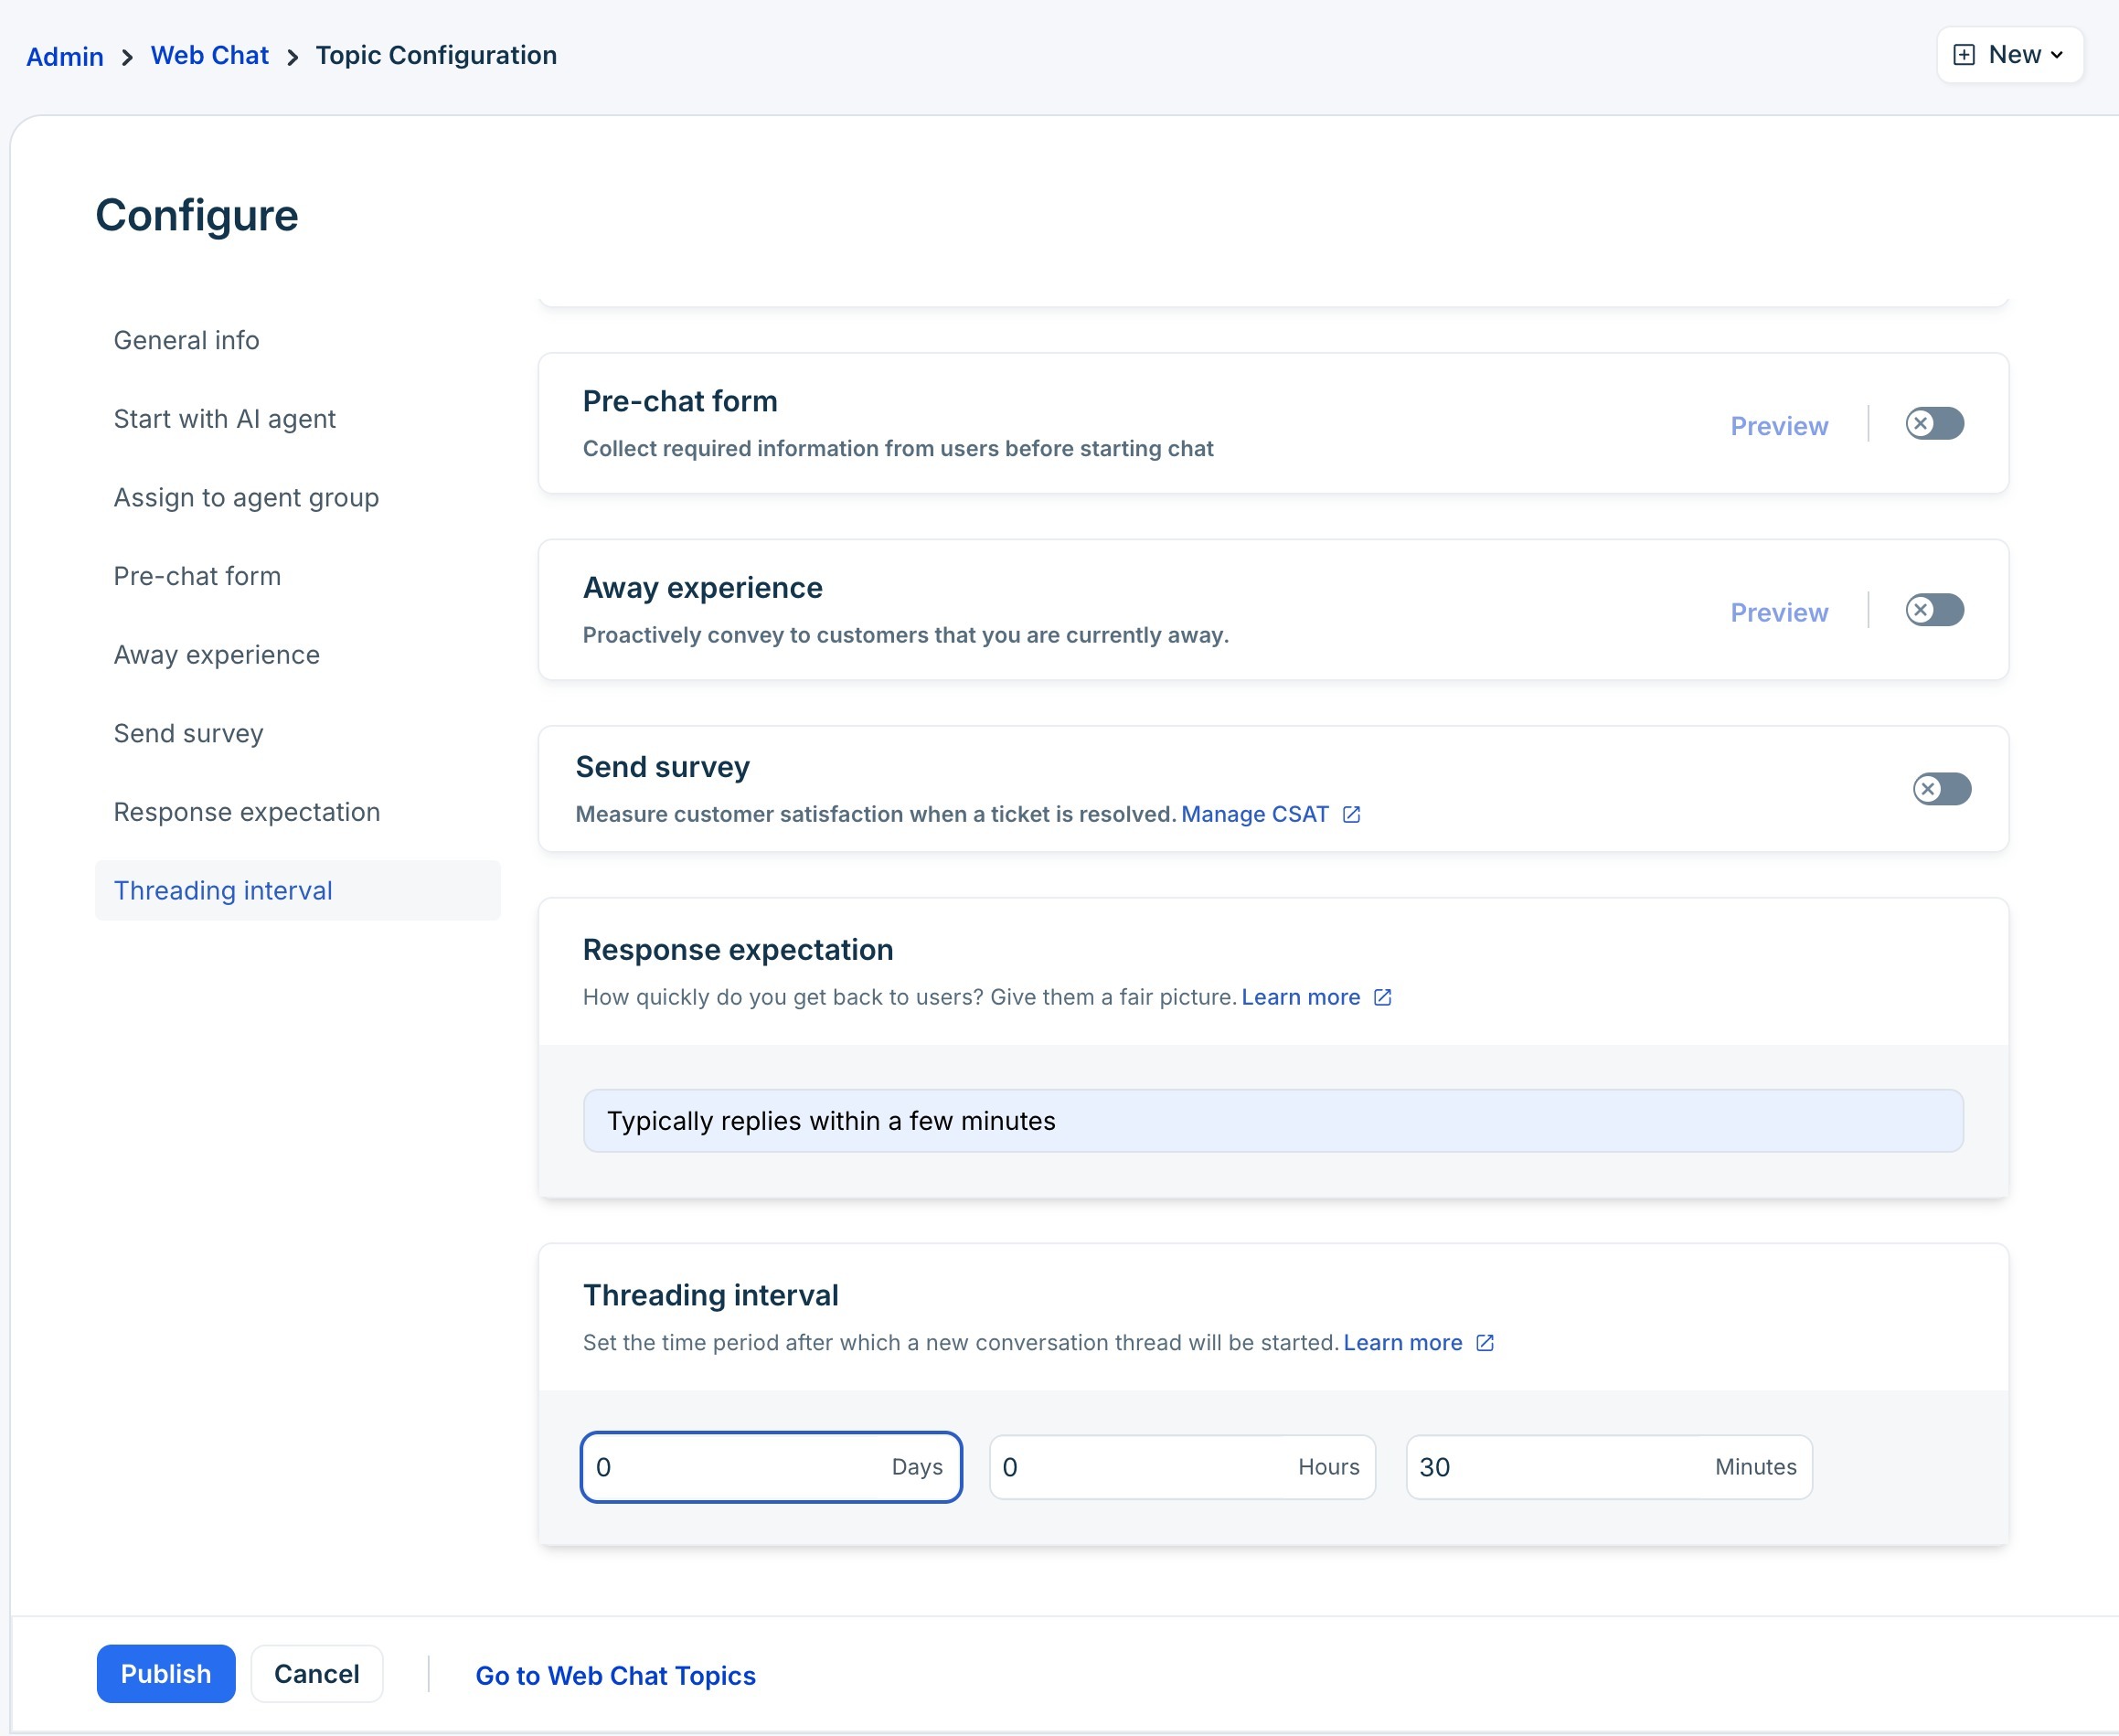2119x1736 pixels.
Task: Click the Publish button
Action: point(166,1674)
